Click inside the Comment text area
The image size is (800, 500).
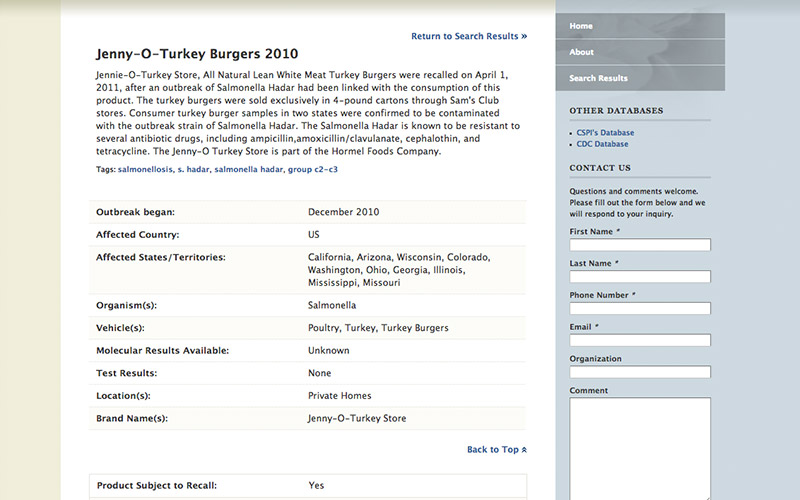[640, 445]
